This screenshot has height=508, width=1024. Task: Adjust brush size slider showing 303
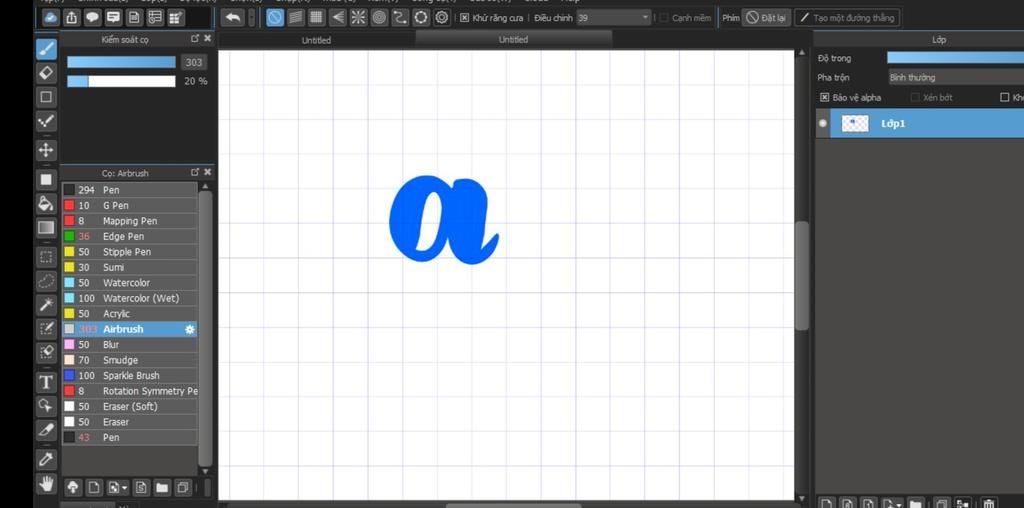pos(121,62)
